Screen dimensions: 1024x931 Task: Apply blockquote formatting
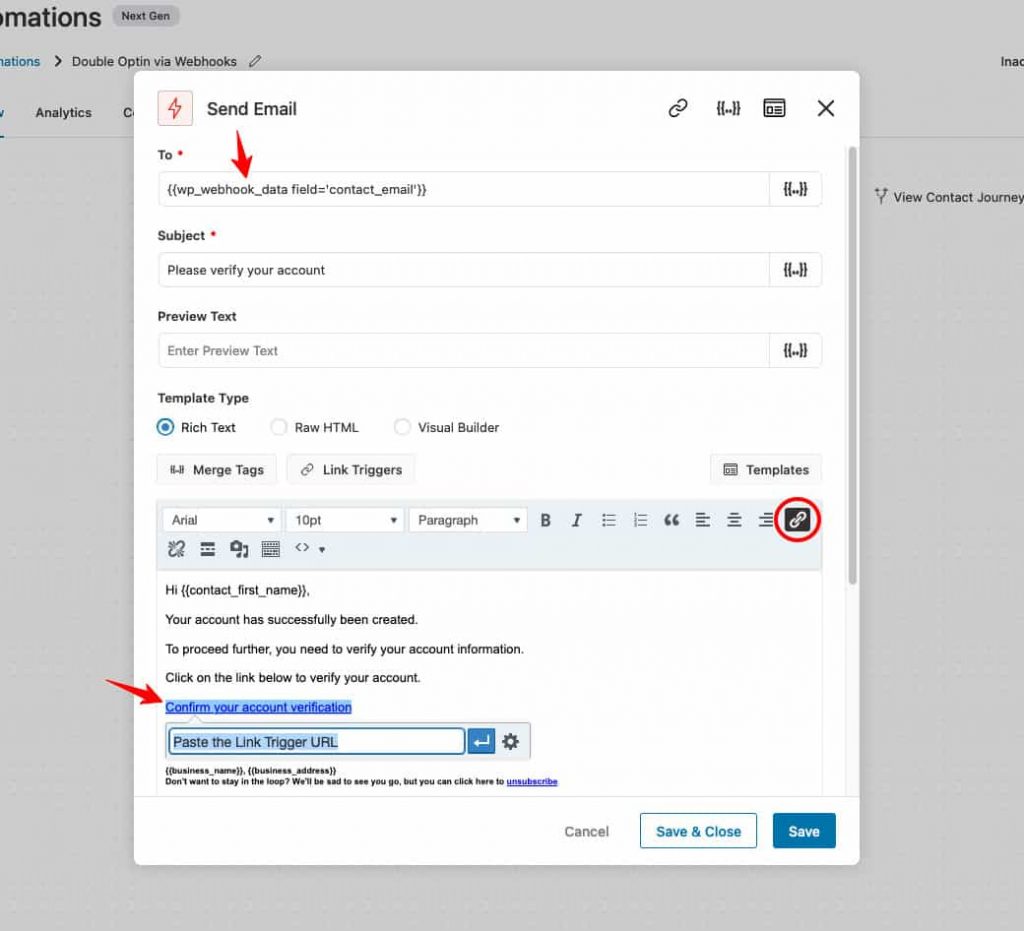pos(671,520)
